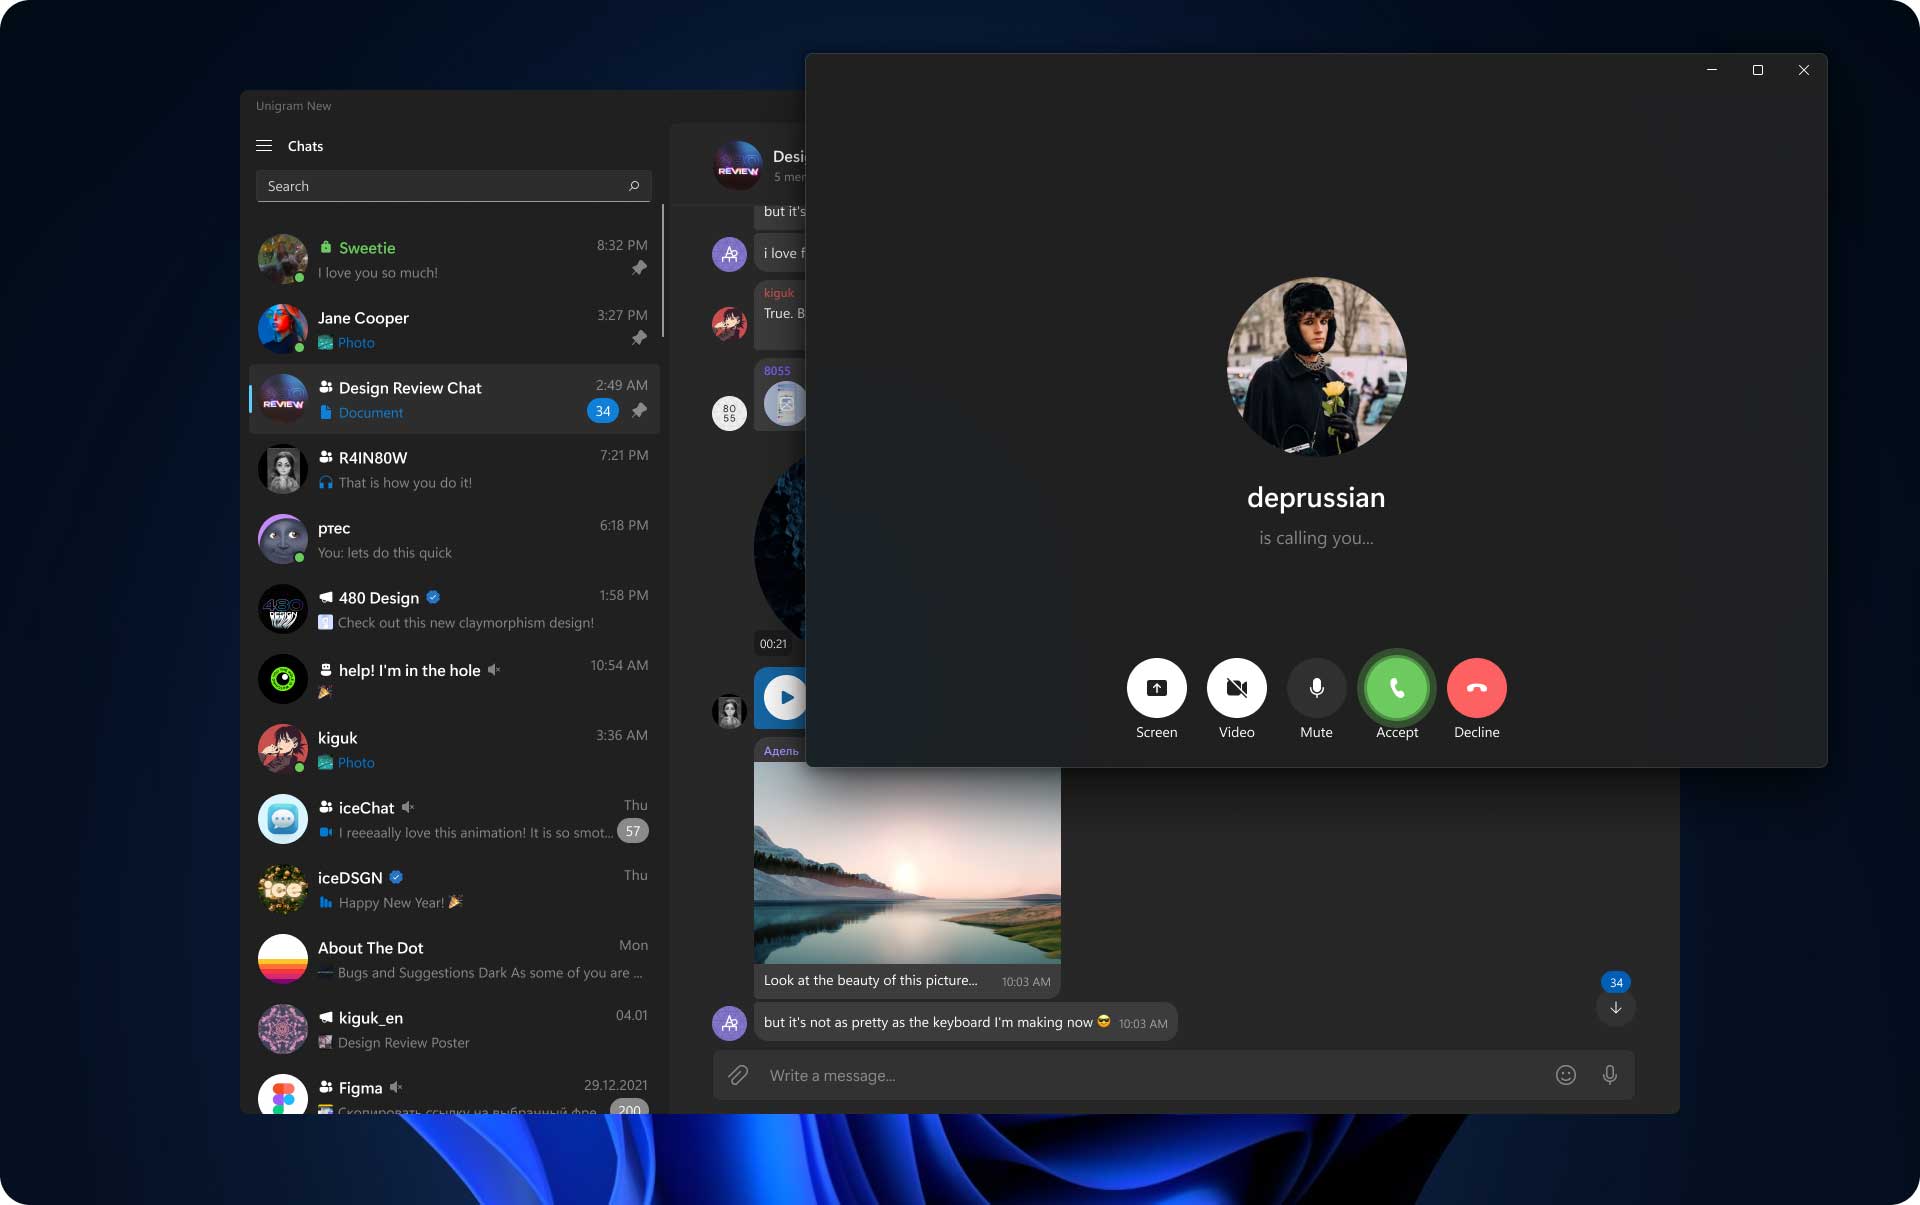
Task: Toggle the Video camera button in call
Action: [x=1236, y=688]
